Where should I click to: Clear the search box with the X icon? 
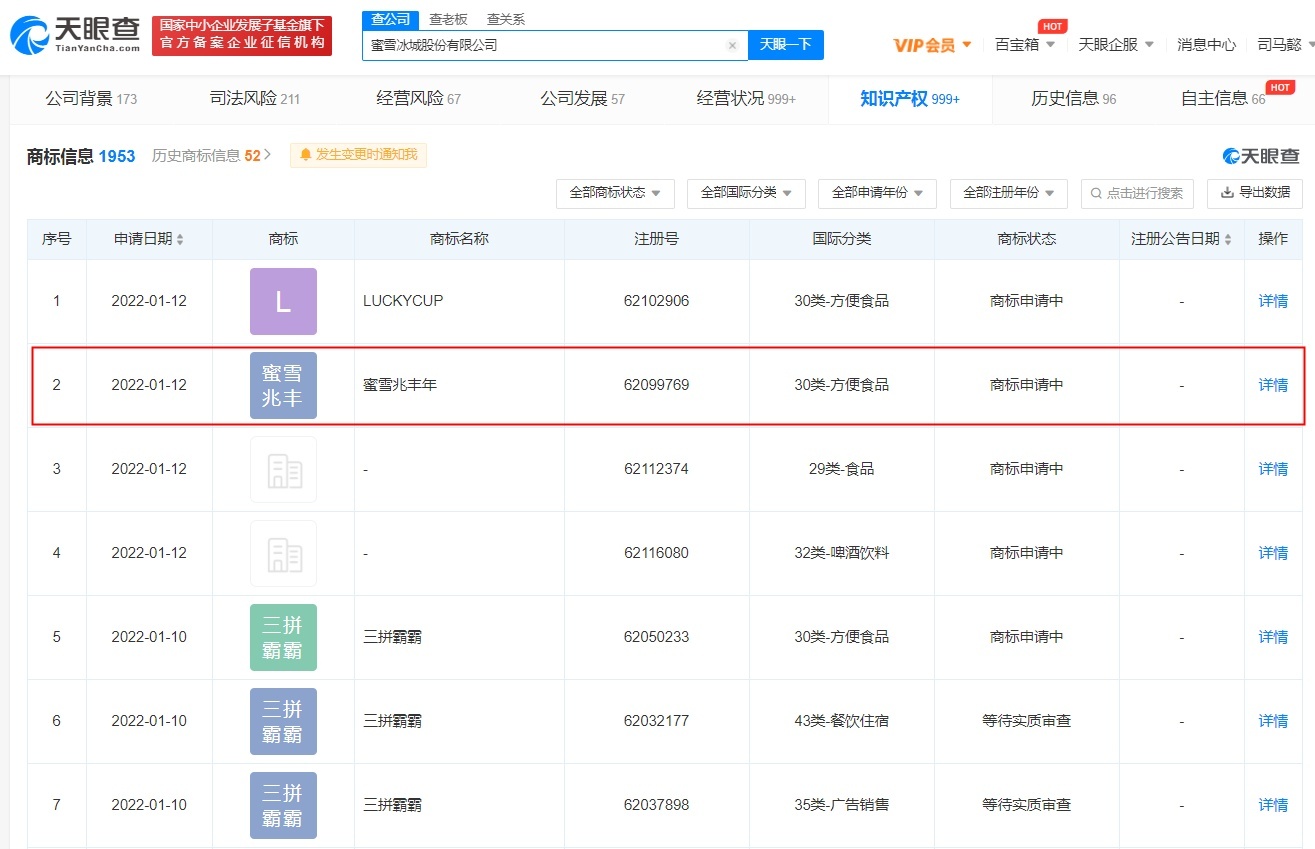(732, 45)
